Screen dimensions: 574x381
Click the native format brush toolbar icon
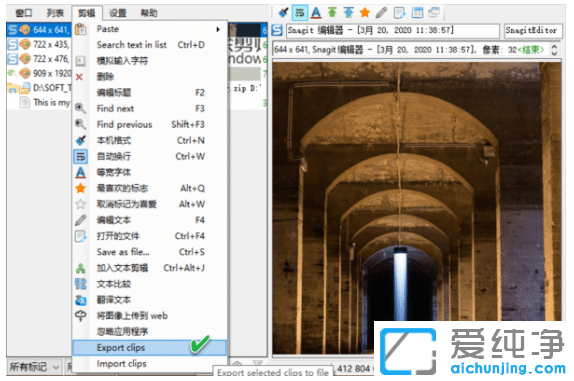pyautogui.click(x=283, y=13)
